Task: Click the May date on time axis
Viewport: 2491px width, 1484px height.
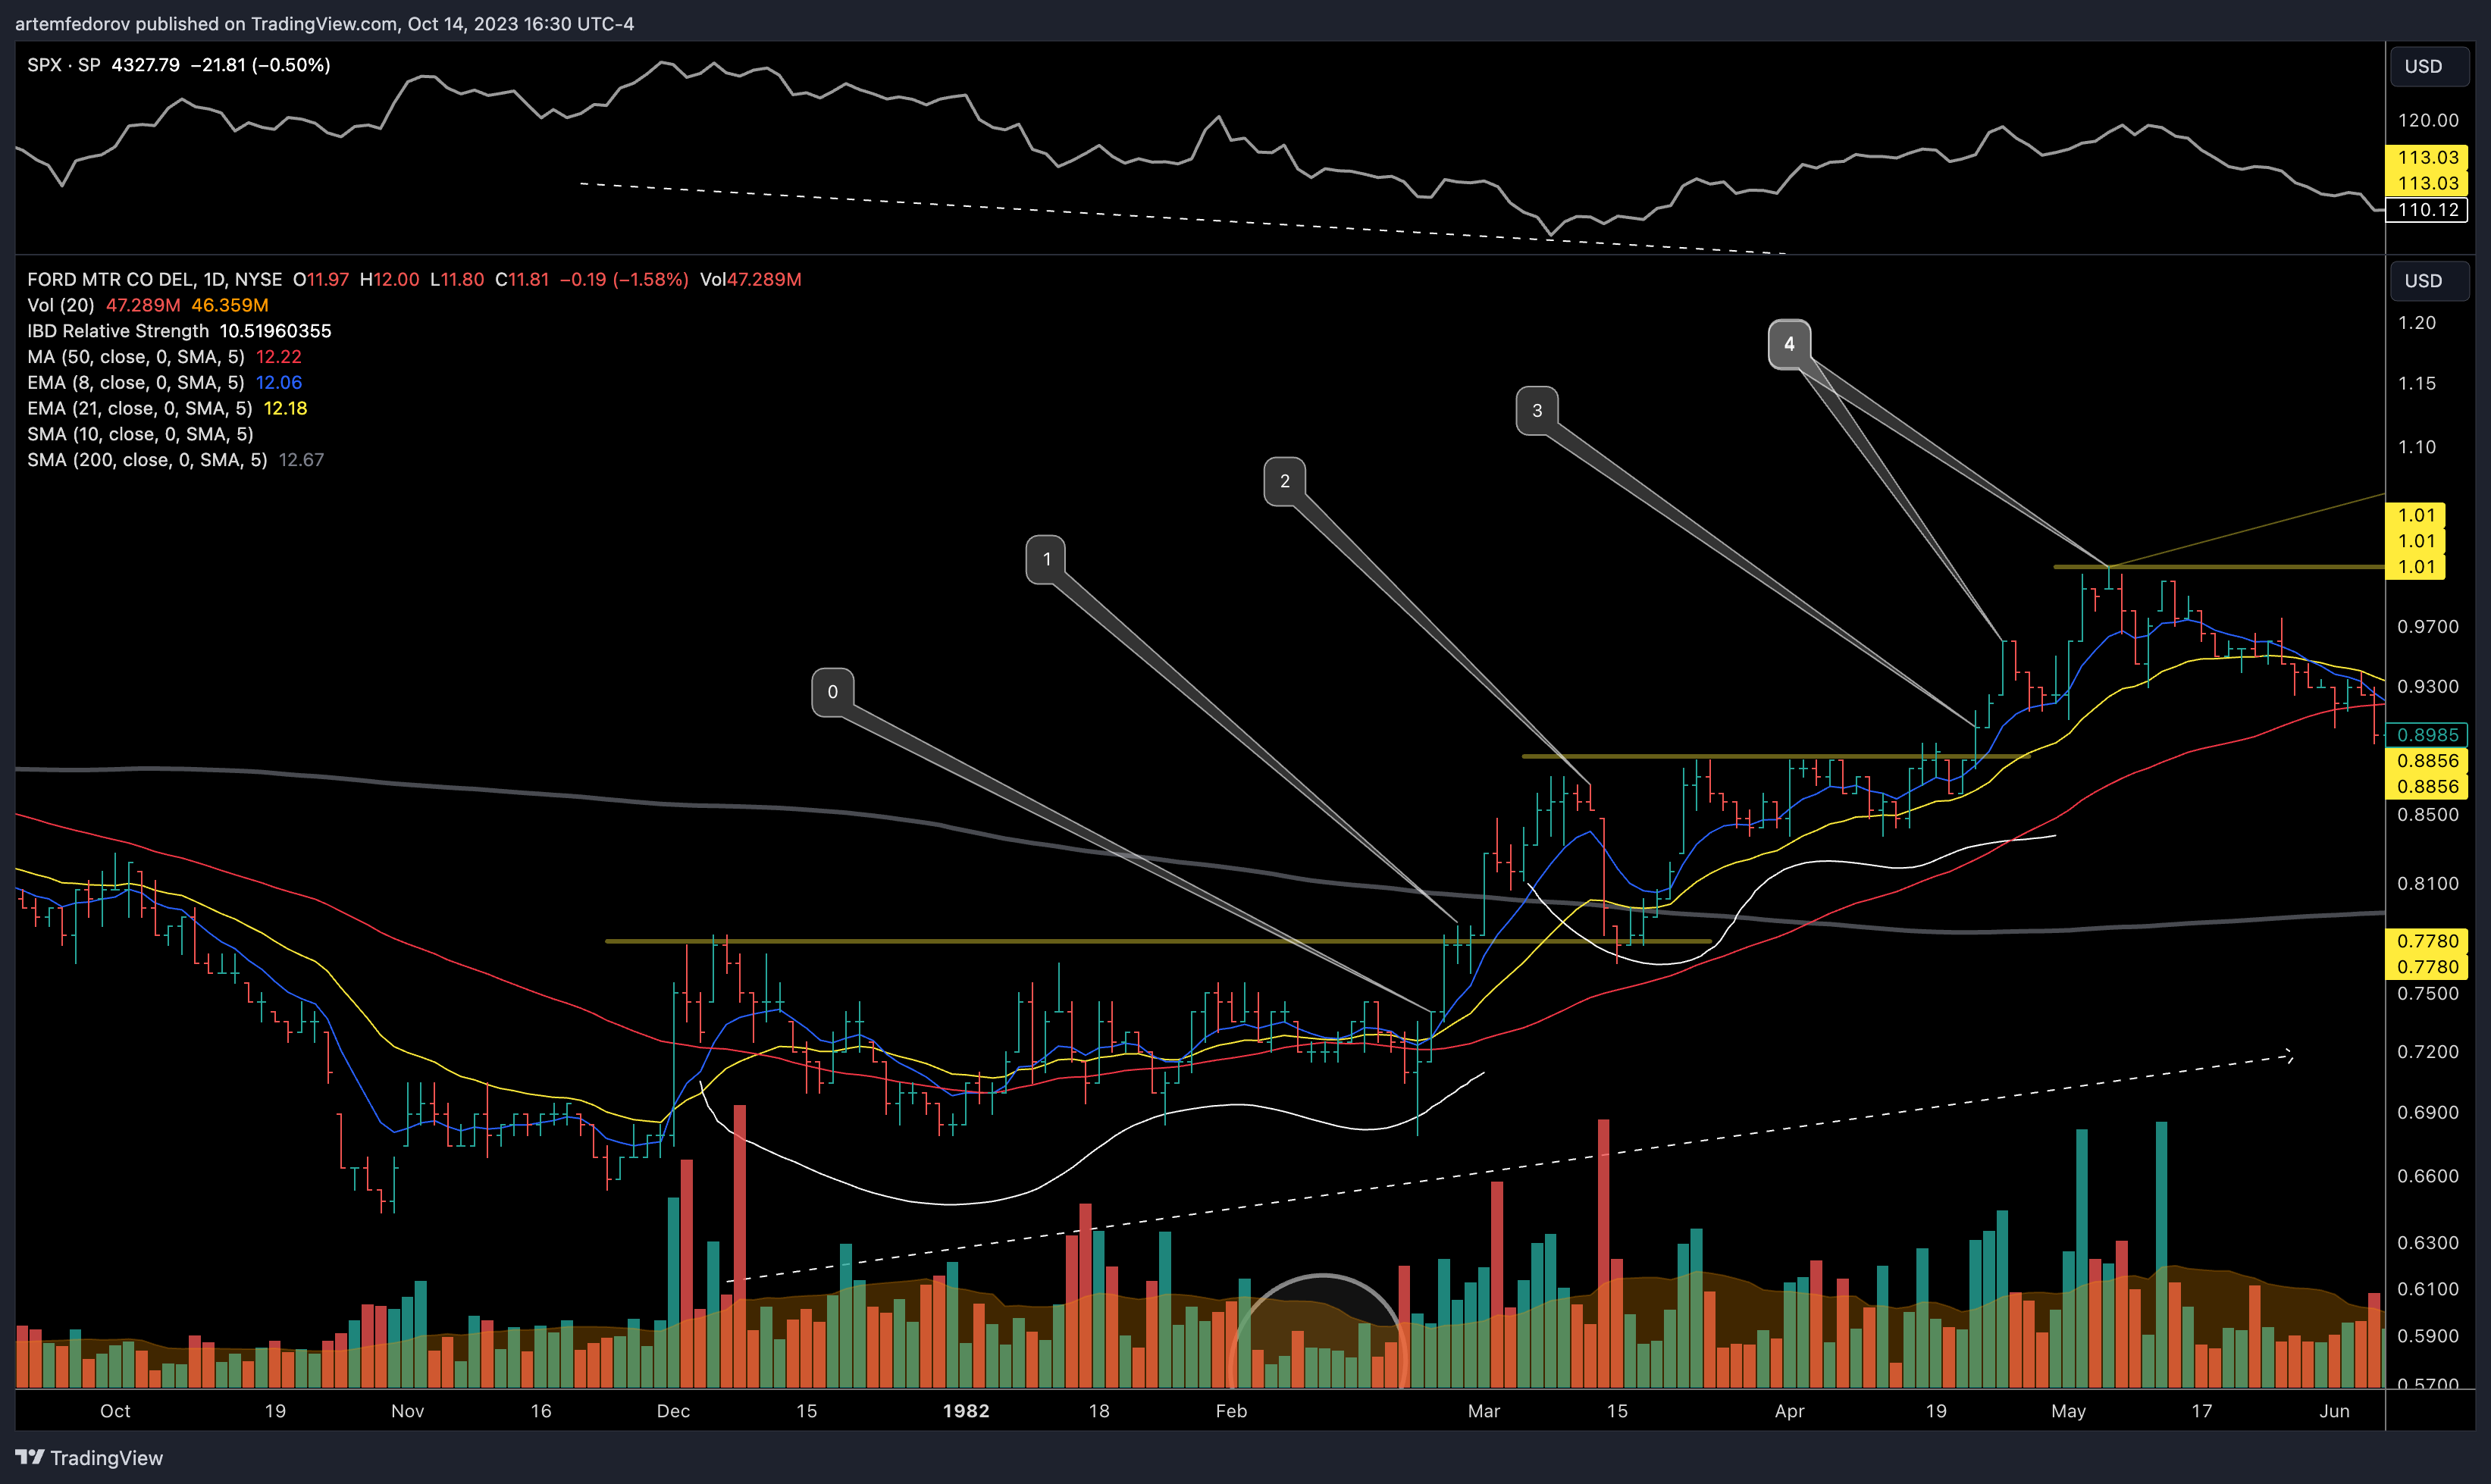Action: click(x=2068, y=1411)
